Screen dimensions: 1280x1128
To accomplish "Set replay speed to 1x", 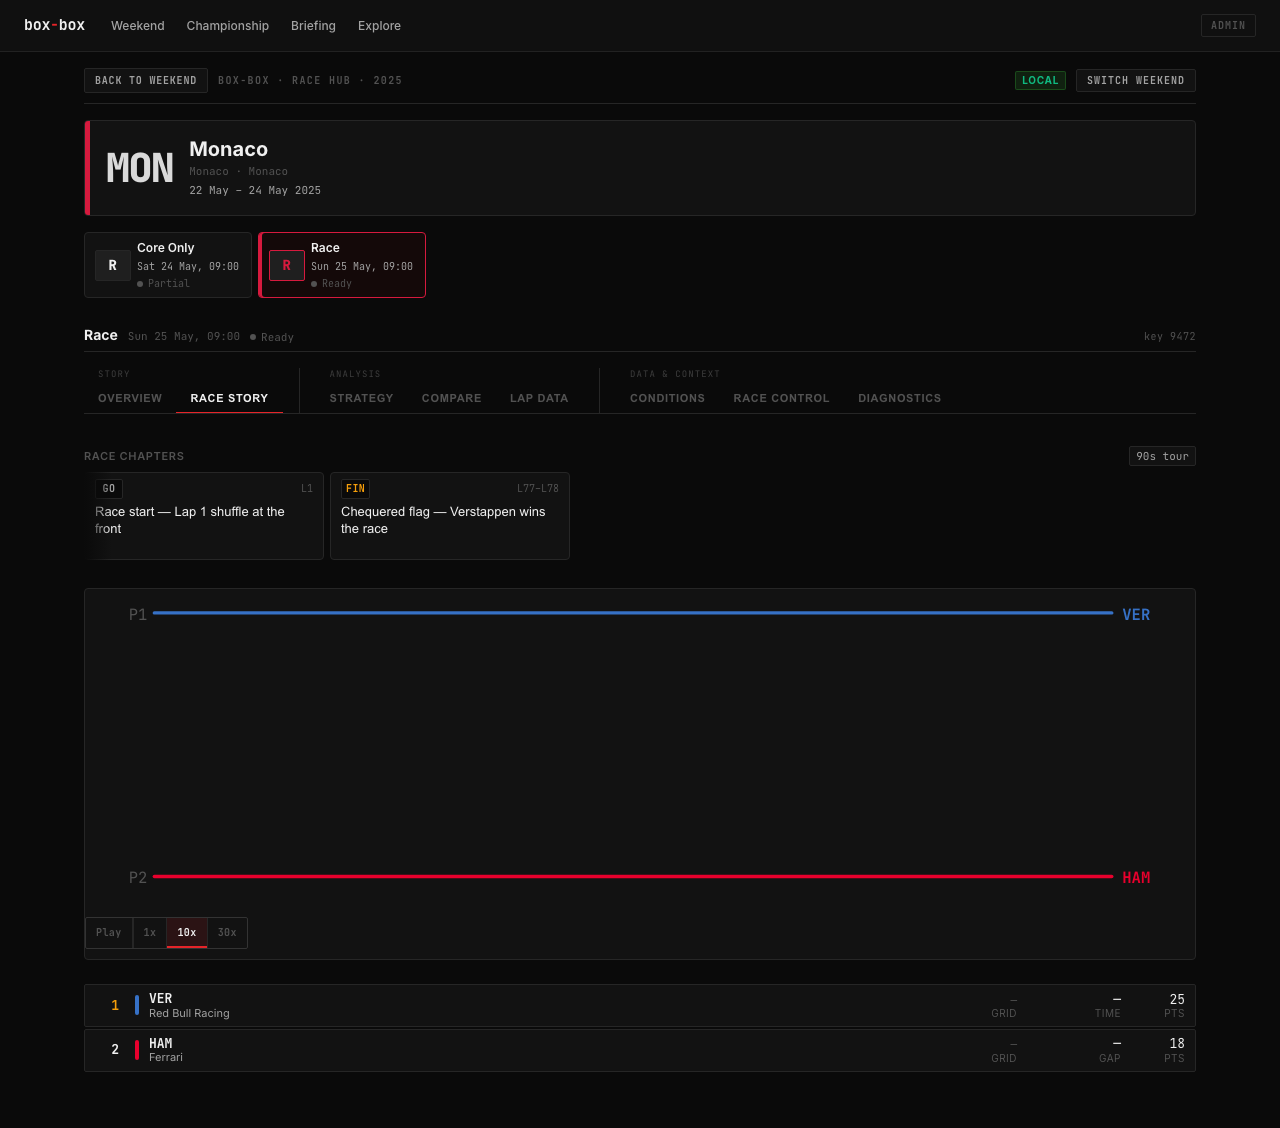I will tap(150, 933).
